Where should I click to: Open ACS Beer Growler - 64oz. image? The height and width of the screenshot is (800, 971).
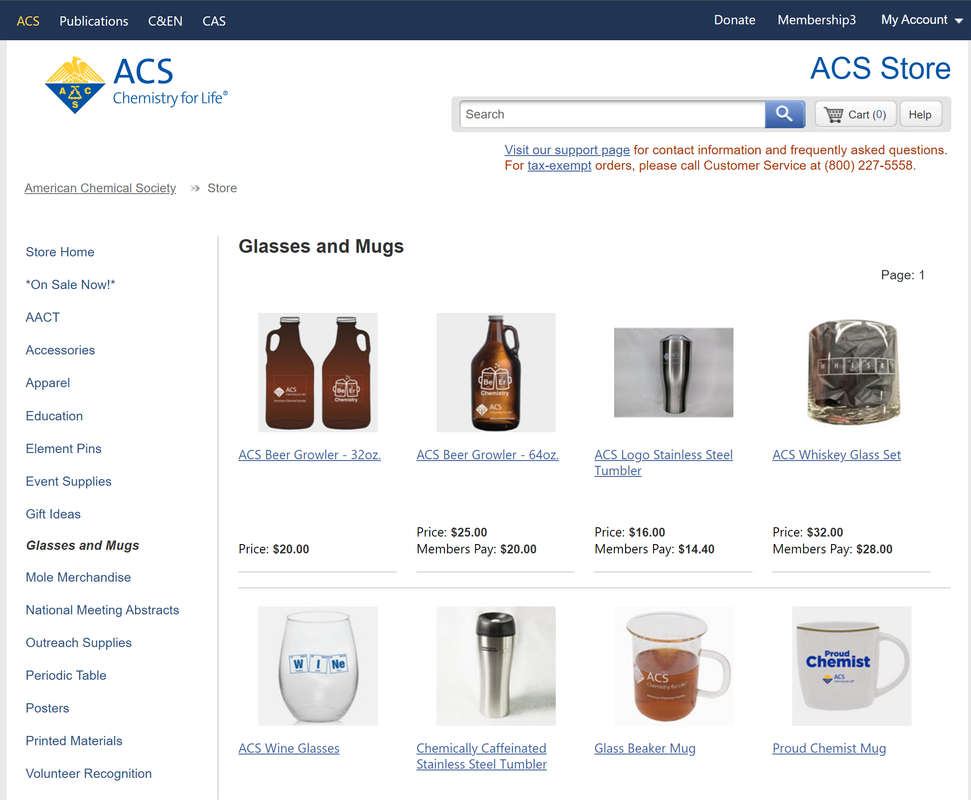(496, 372)
